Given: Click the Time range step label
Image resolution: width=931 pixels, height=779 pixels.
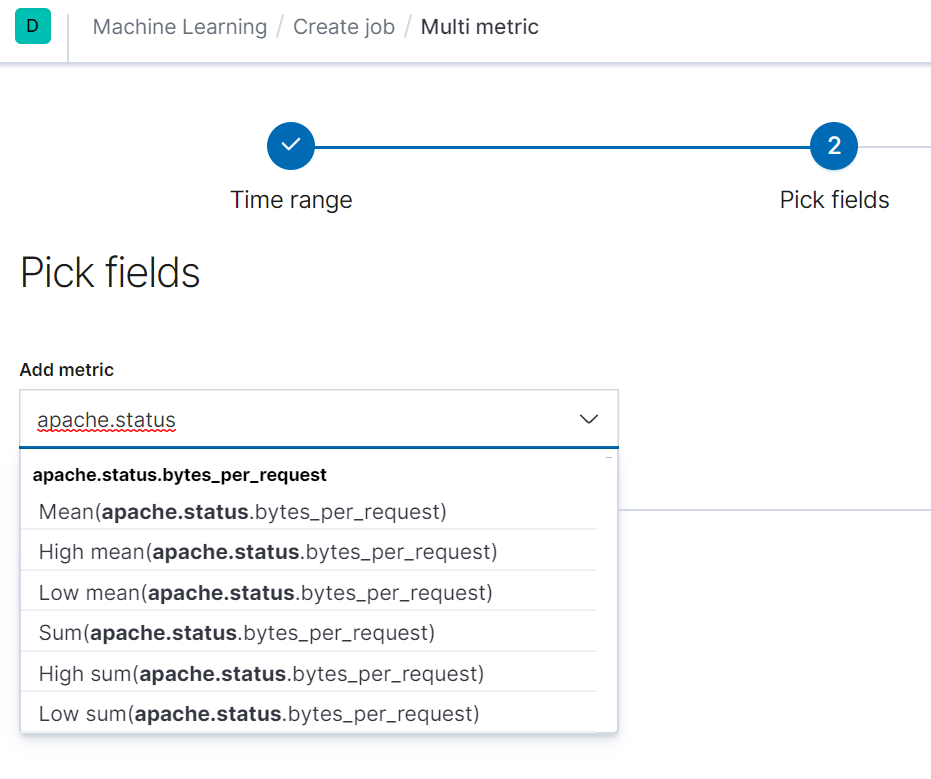Looking at the screenshot, I should click(x=291, y=200).
